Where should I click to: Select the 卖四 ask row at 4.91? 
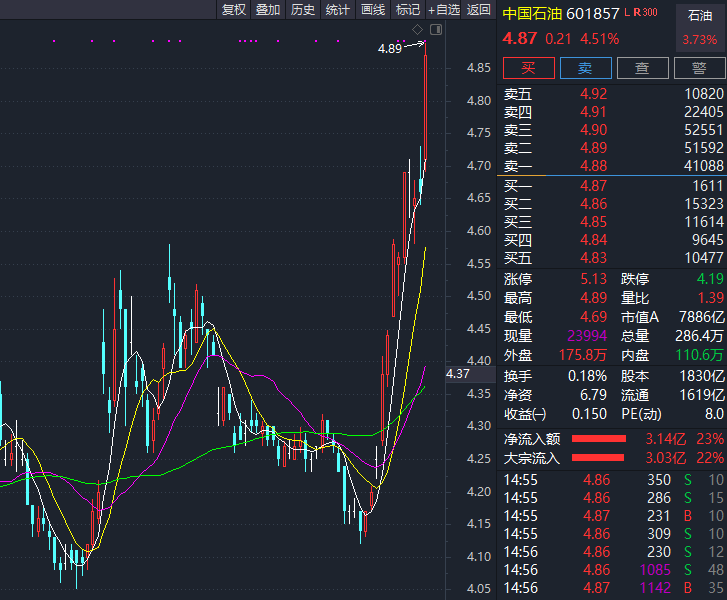click(613, 112)
